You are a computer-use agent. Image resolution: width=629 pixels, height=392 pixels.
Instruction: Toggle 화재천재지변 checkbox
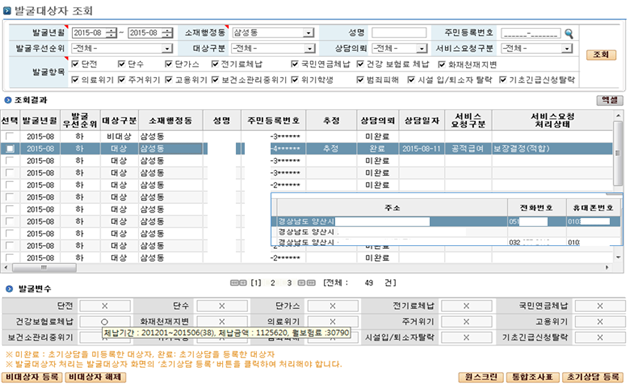(442, 64)
